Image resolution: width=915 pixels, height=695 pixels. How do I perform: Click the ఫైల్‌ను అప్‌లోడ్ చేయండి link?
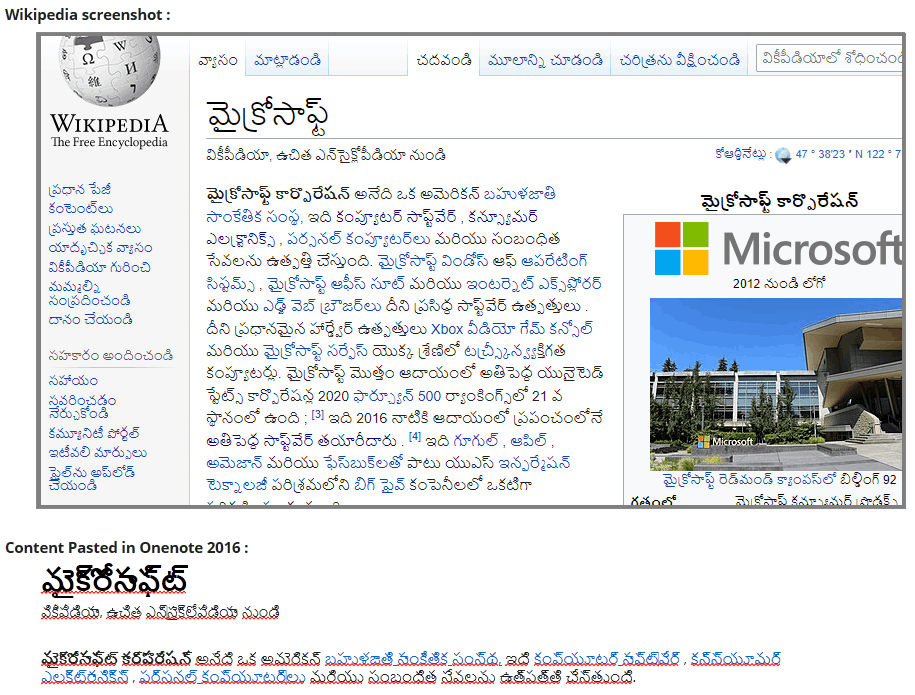91,479
